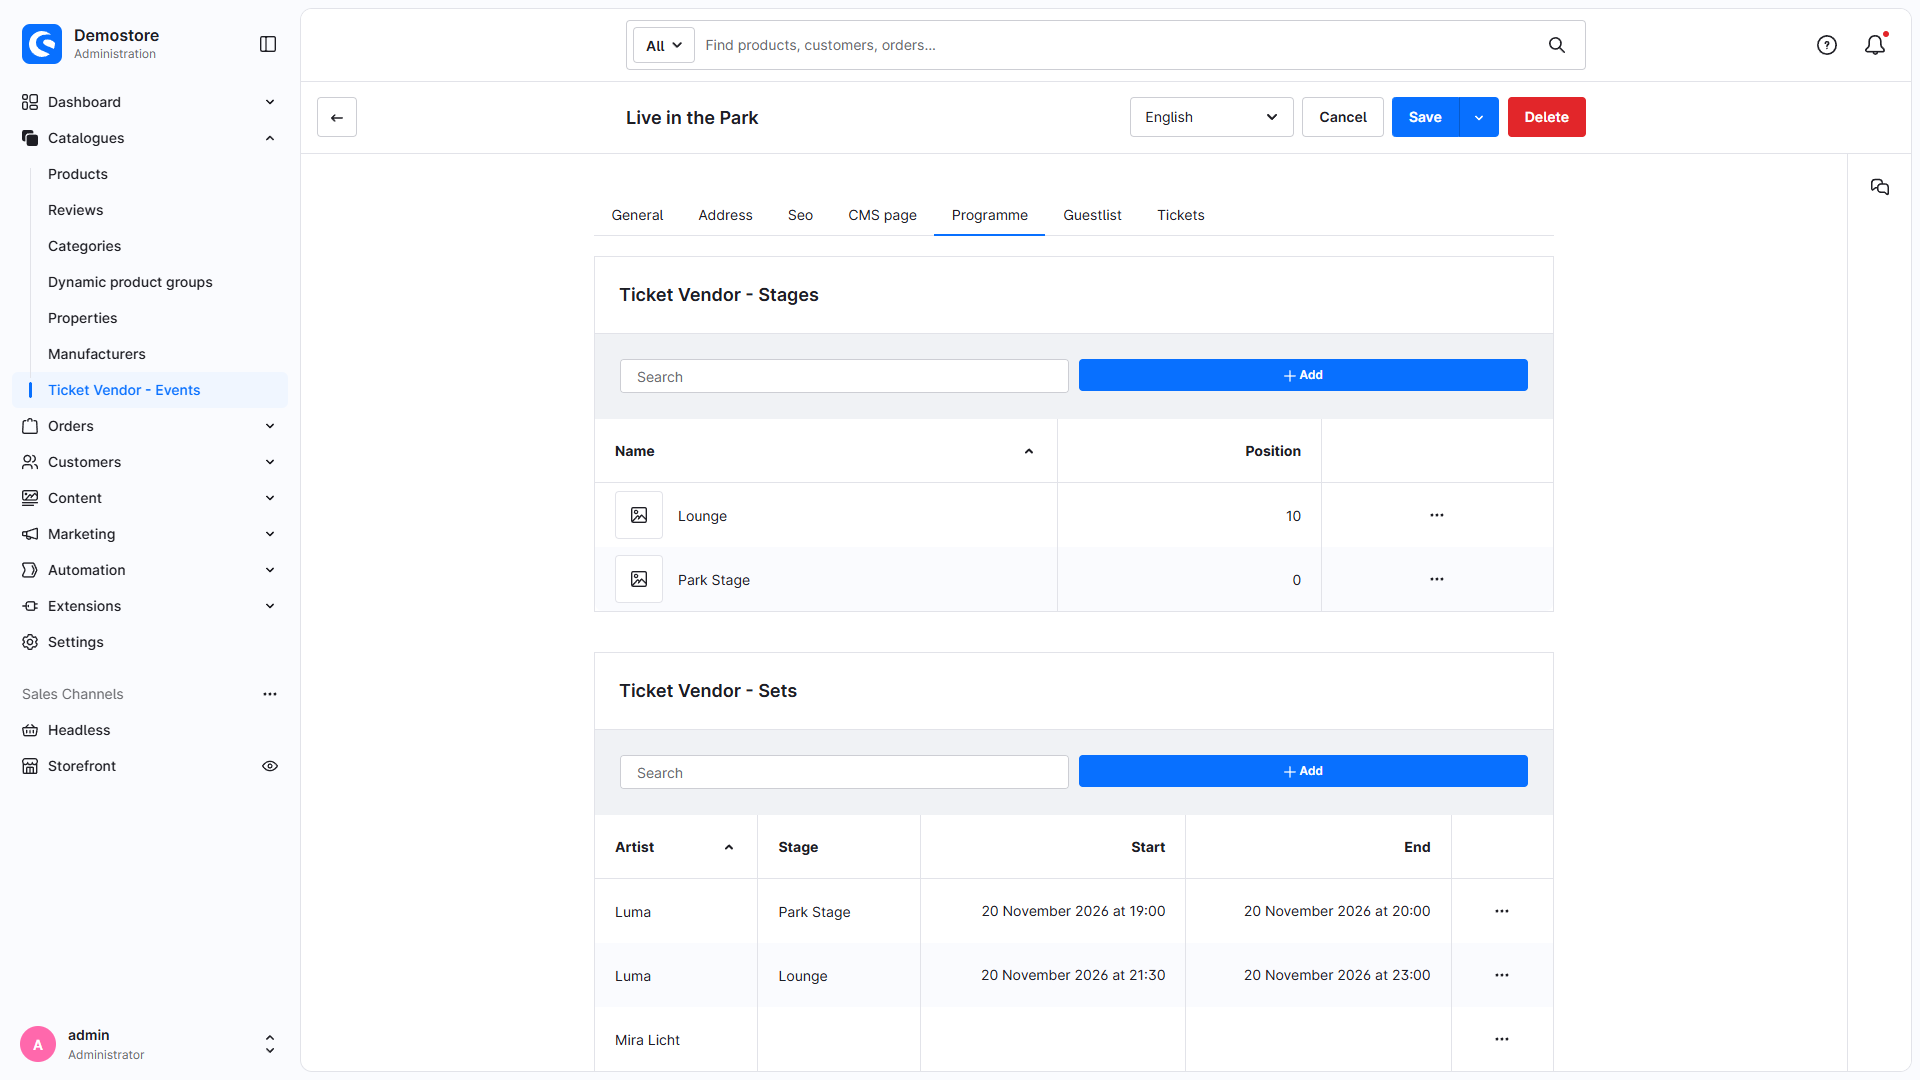This screenshot has width=1920, height=1080.
Task: Open Sales Channels more options
Action: [270, 694]
